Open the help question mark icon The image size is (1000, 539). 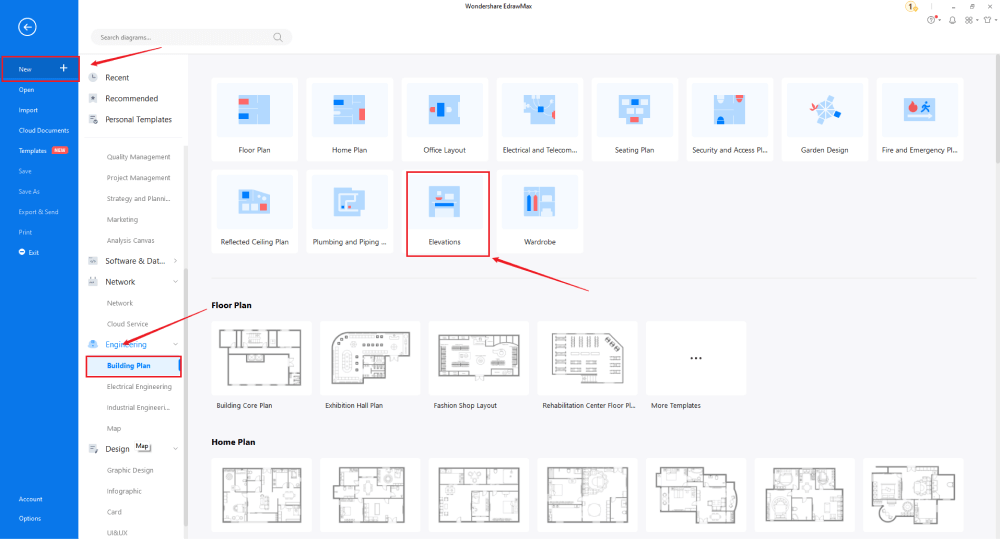(932, 20)
